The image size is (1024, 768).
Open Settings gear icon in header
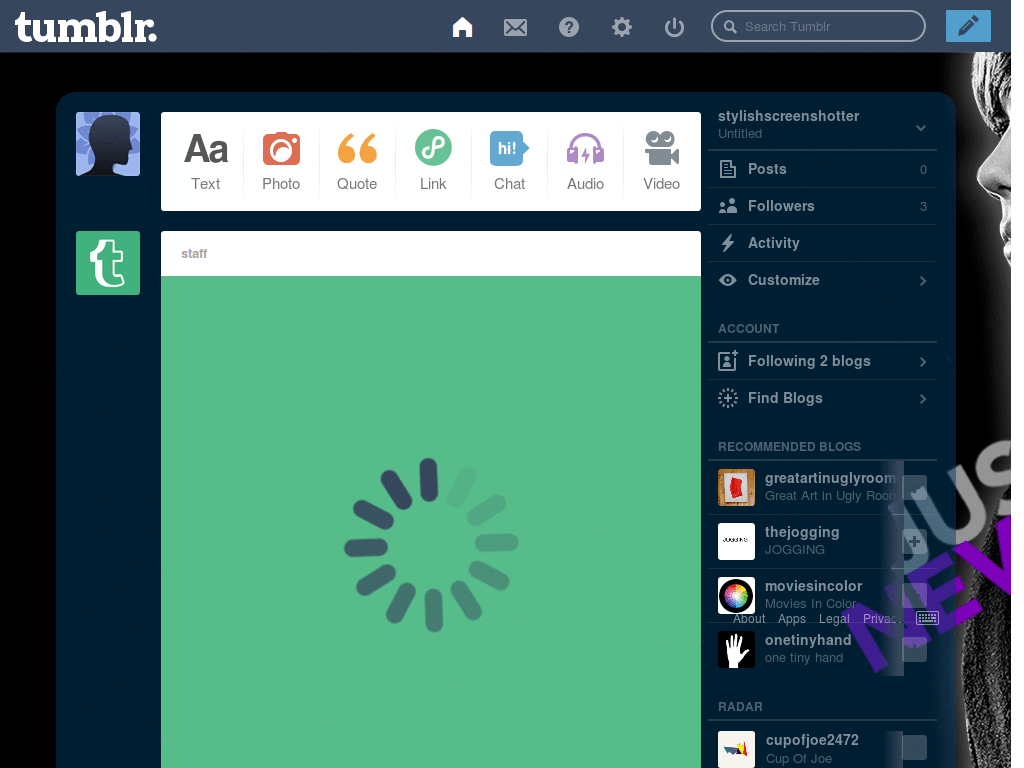622,27
